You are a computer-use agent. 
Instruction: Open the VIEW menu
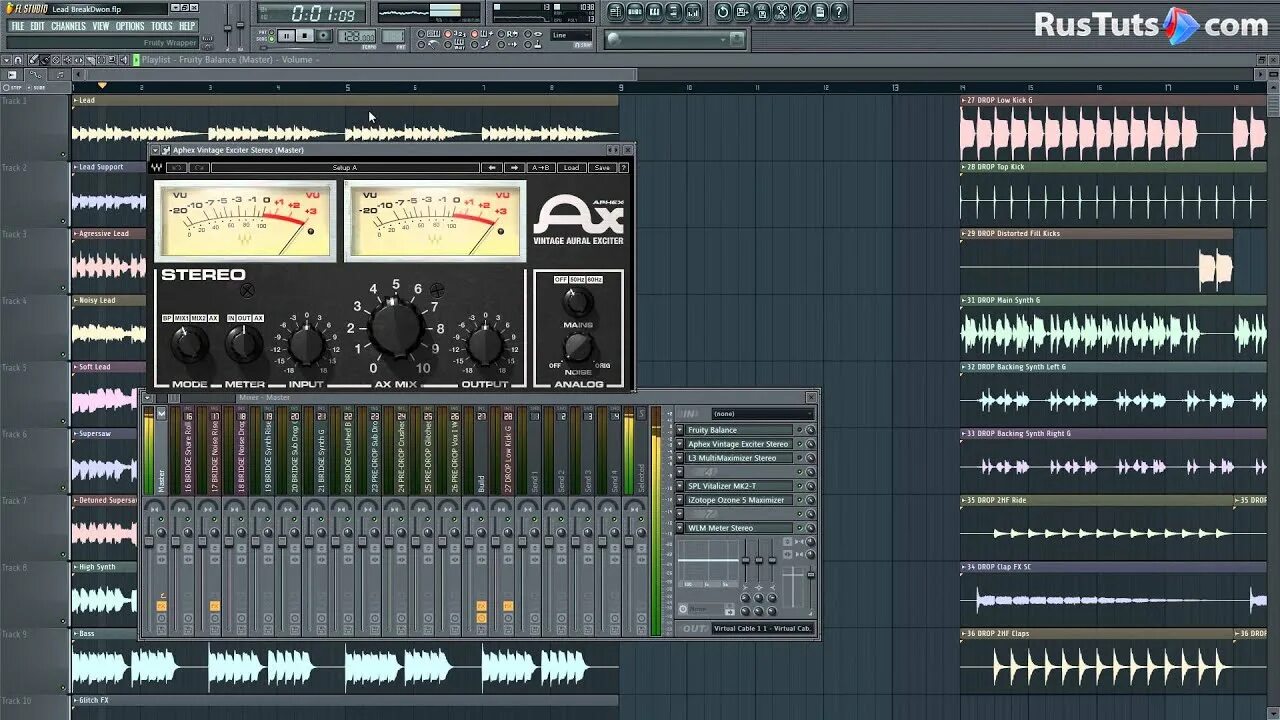tap(101, 26)
